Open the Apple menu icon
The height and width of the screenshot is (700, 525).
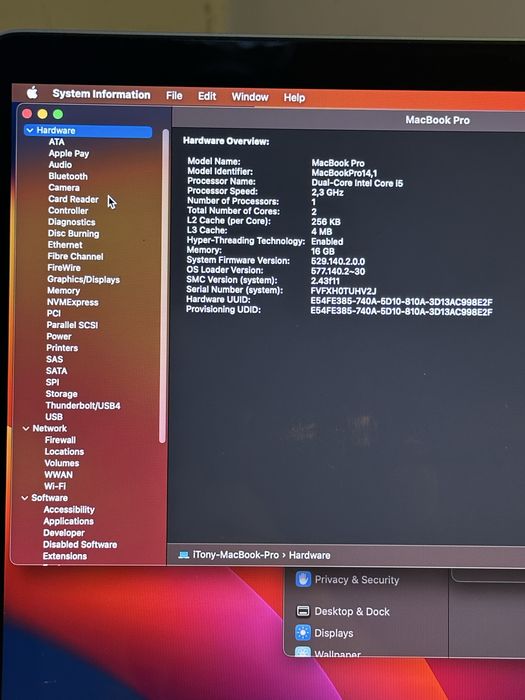pos(32,93)
